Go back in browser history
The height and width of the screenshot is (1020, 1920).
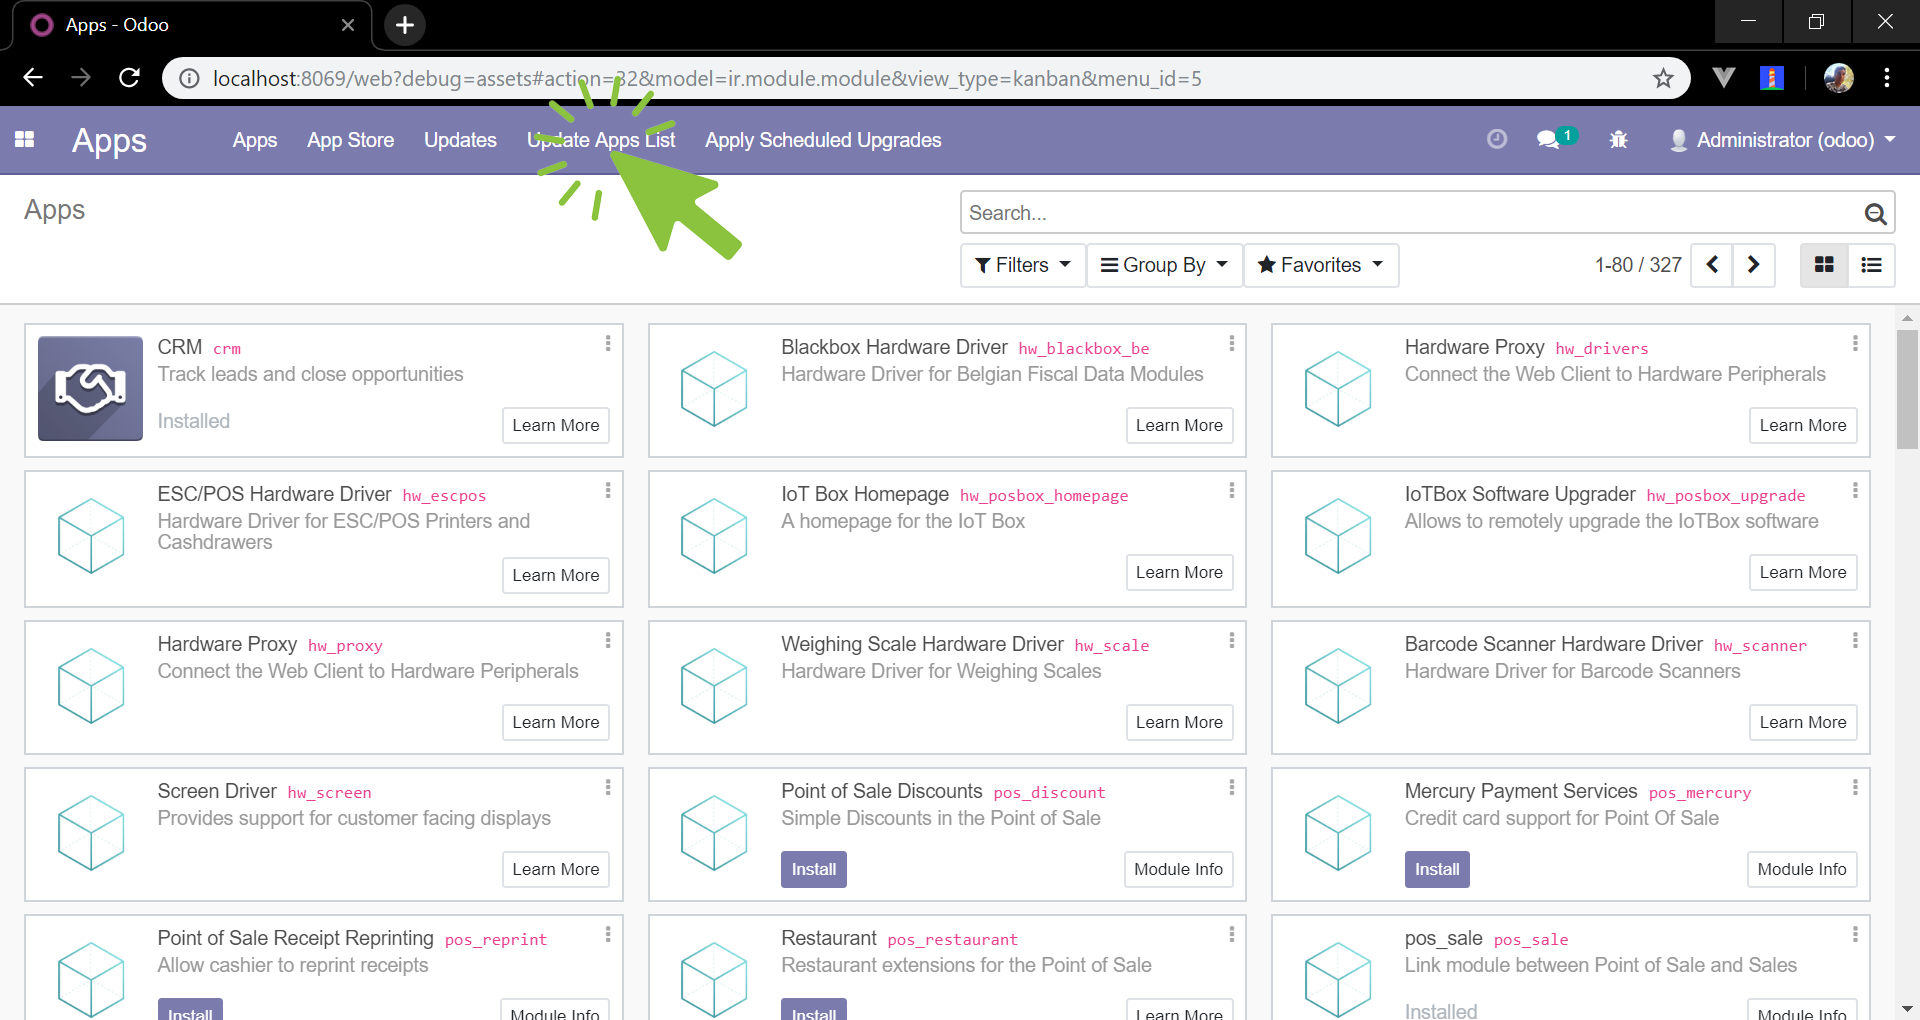33,78
